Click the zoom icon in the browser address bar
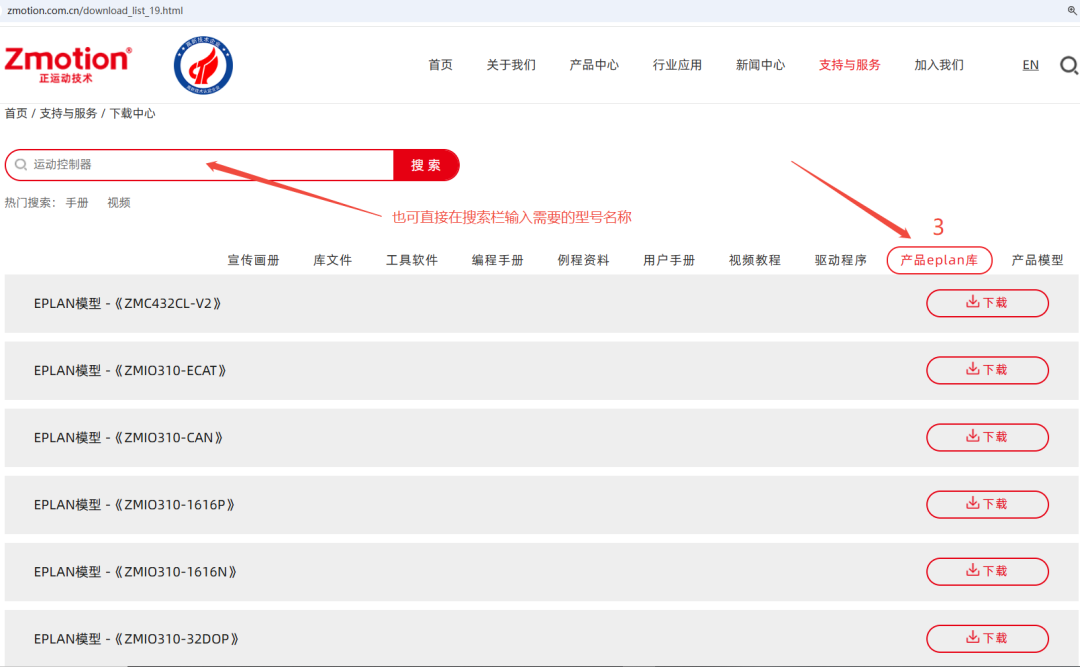This screenshot has width=1080, height=667. [1070, 9]
